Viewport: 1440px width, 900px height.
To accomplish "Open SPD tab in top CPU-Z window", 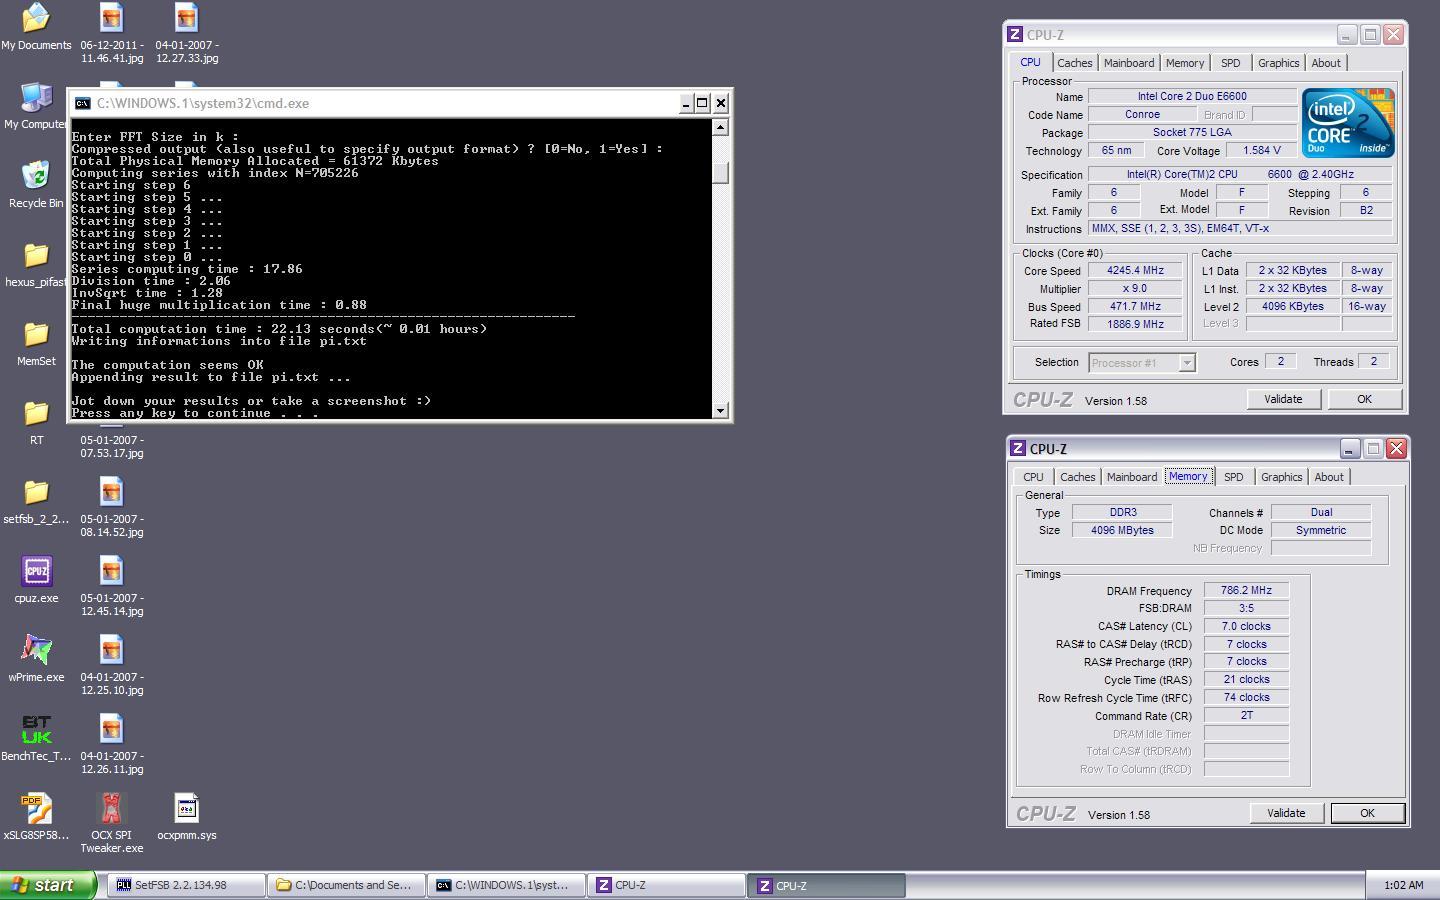I will click(x=1231, y=63).
